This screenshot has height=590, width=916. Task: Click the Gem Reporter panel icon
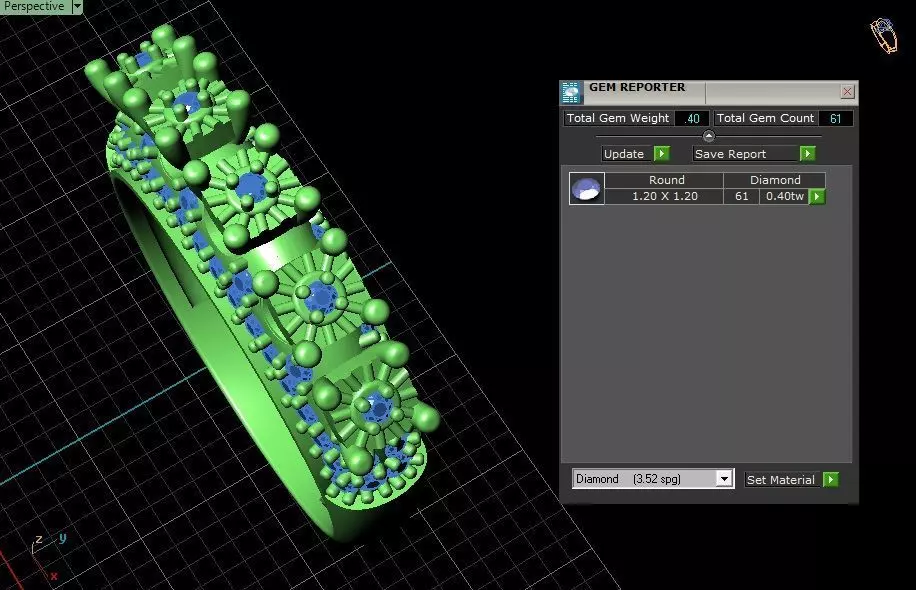point(571,92)
